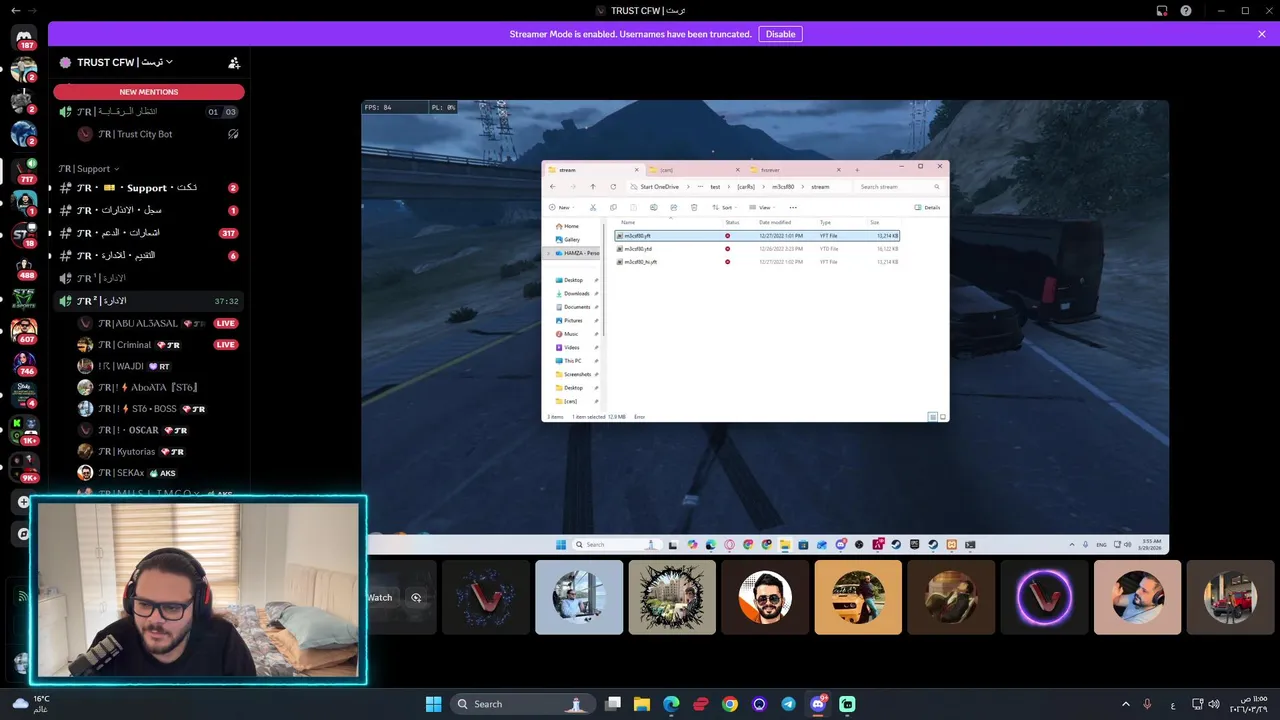The width and height of the screenshot is (1280, 720).
Task: Open the View dropdown in streamed File Explorer
Action: (764, 207)
